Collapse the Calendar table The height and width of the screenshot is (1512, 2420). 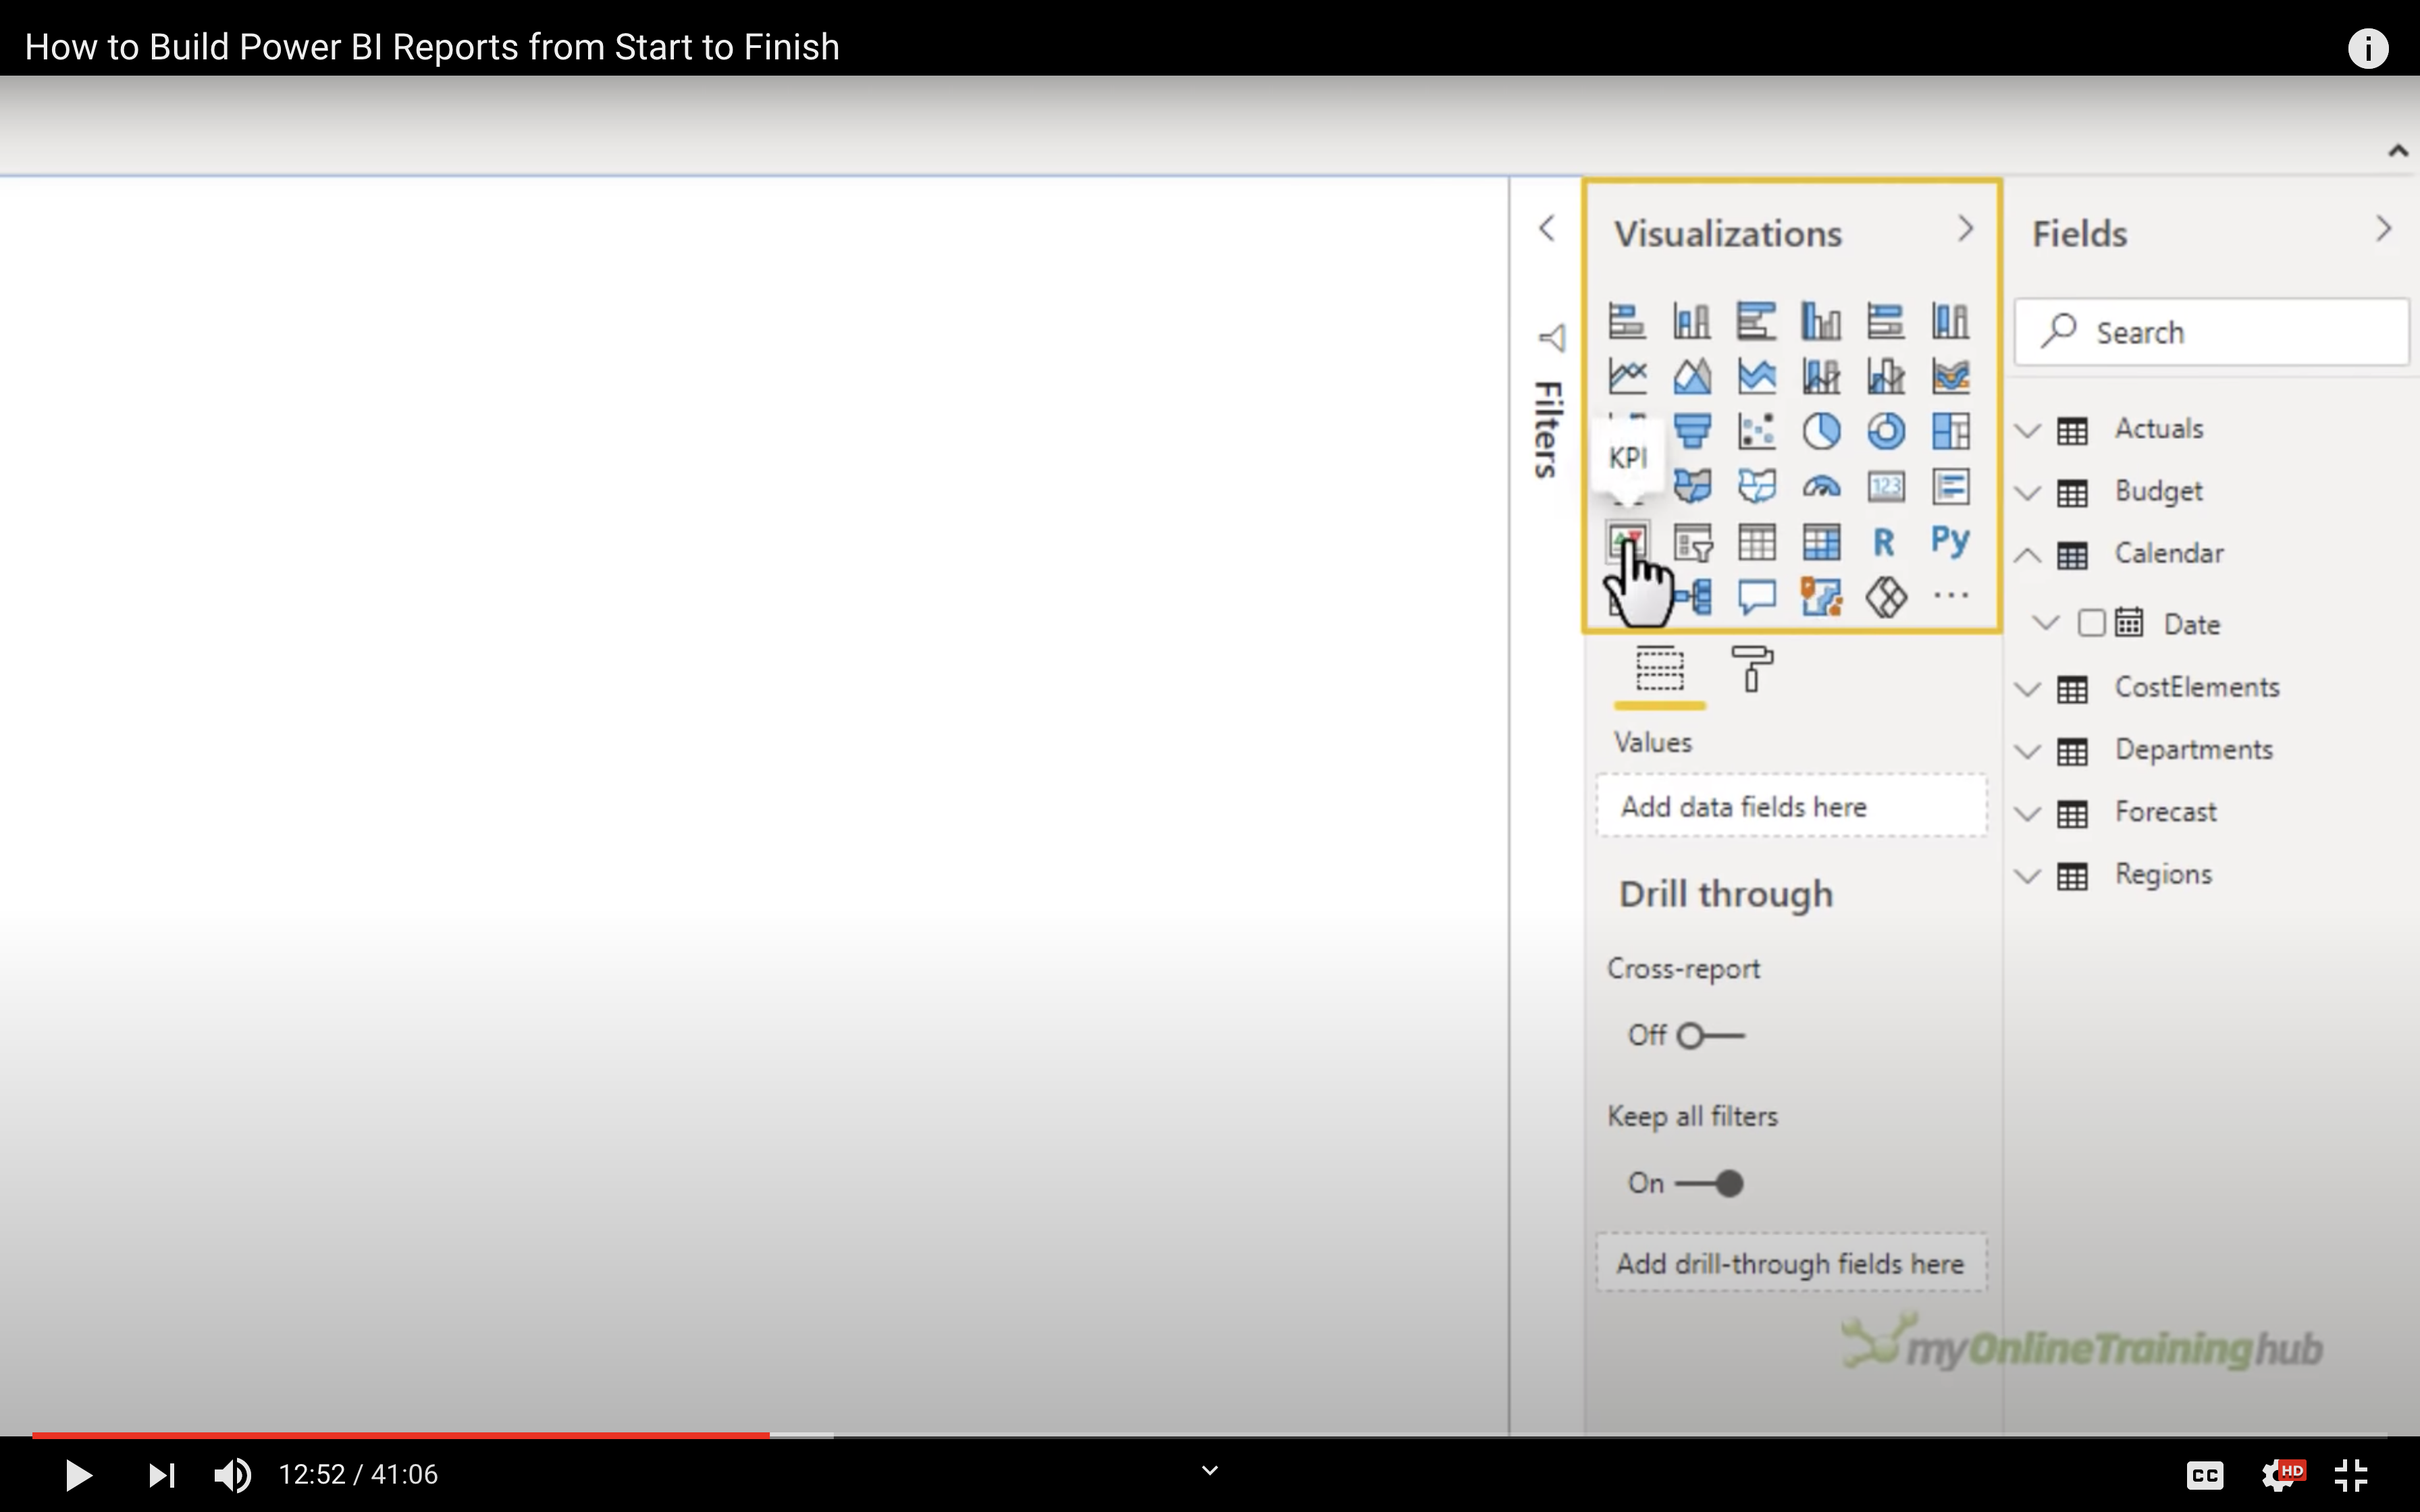click(x=2027, y=555)
